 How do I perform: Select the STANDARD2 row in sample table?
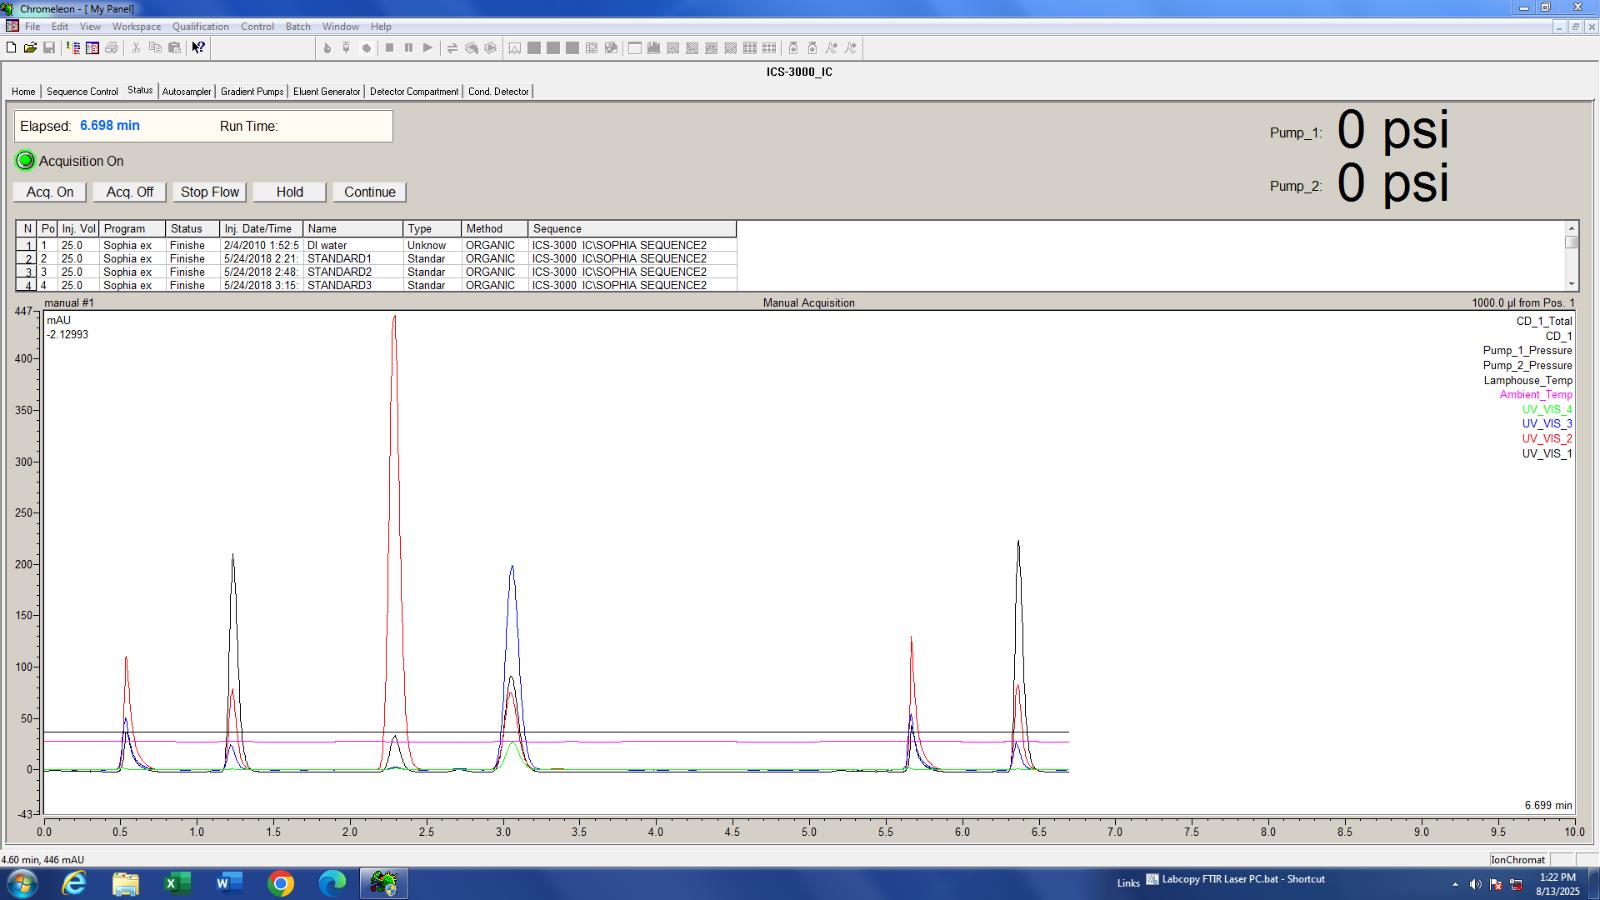pos(339,272)
